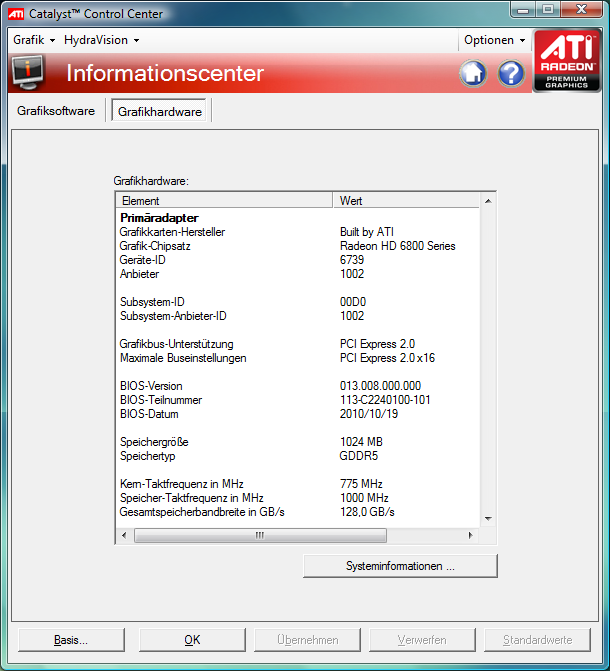This screenshot has width=610, height=671.
Task: Click the value GDDR5
Action: tap(359, 456)
